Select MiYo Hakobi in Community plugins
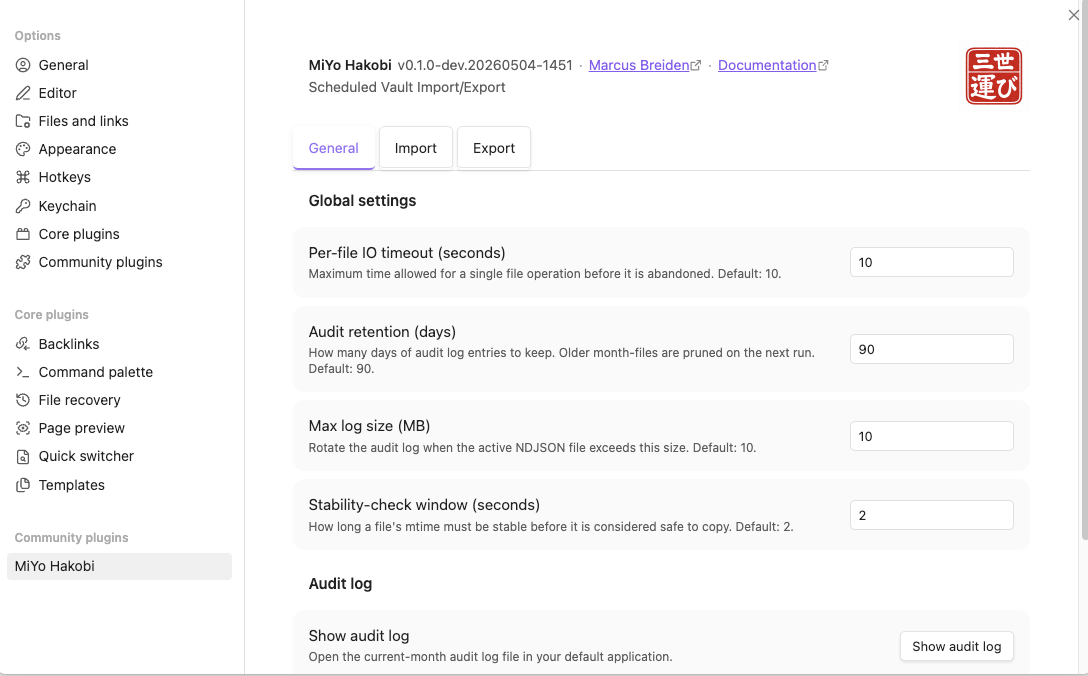This screenshot has height=676, width=1088. [x=119, y=566]
